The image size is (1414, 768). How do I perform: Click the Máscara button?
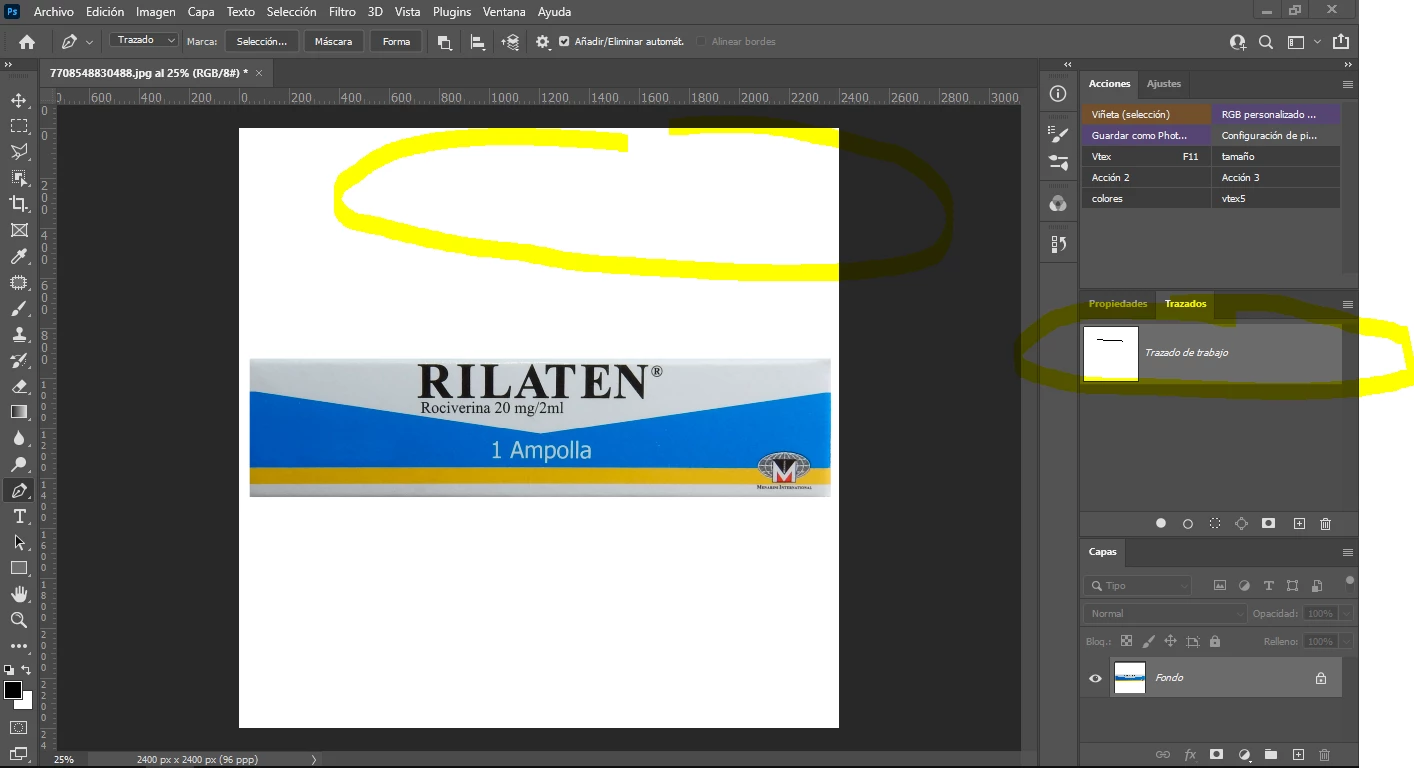pos(333,42)
